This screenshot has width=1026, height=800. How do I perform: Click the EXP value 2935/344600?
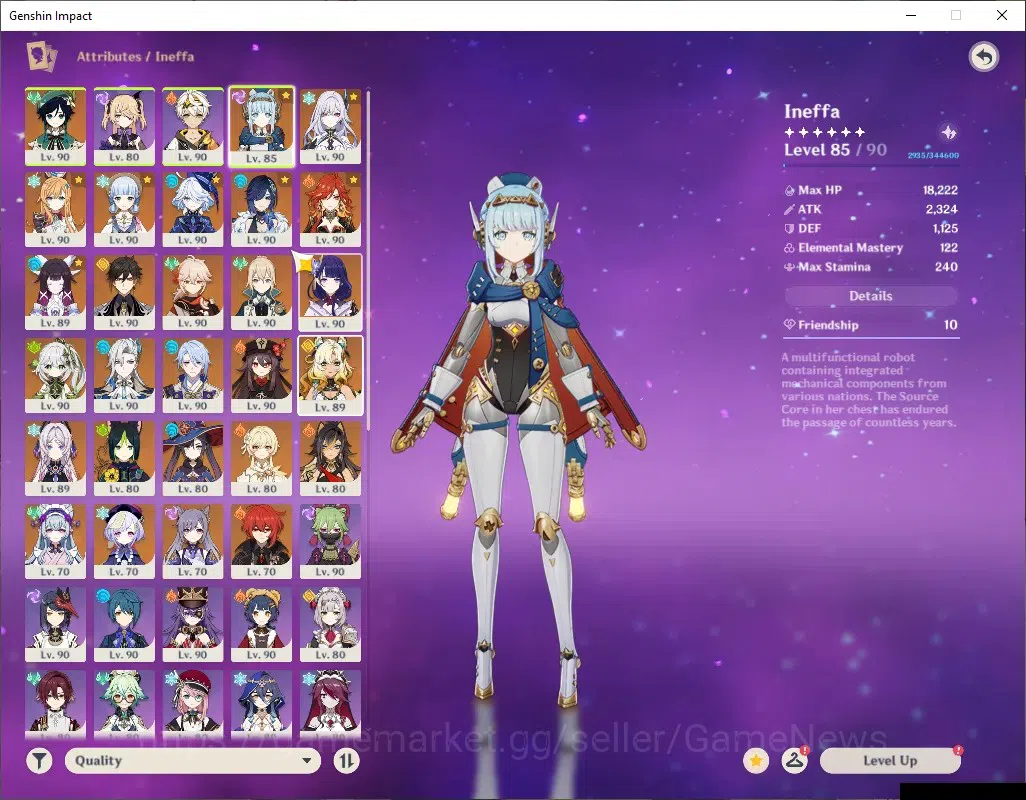[x=933, y=155]
